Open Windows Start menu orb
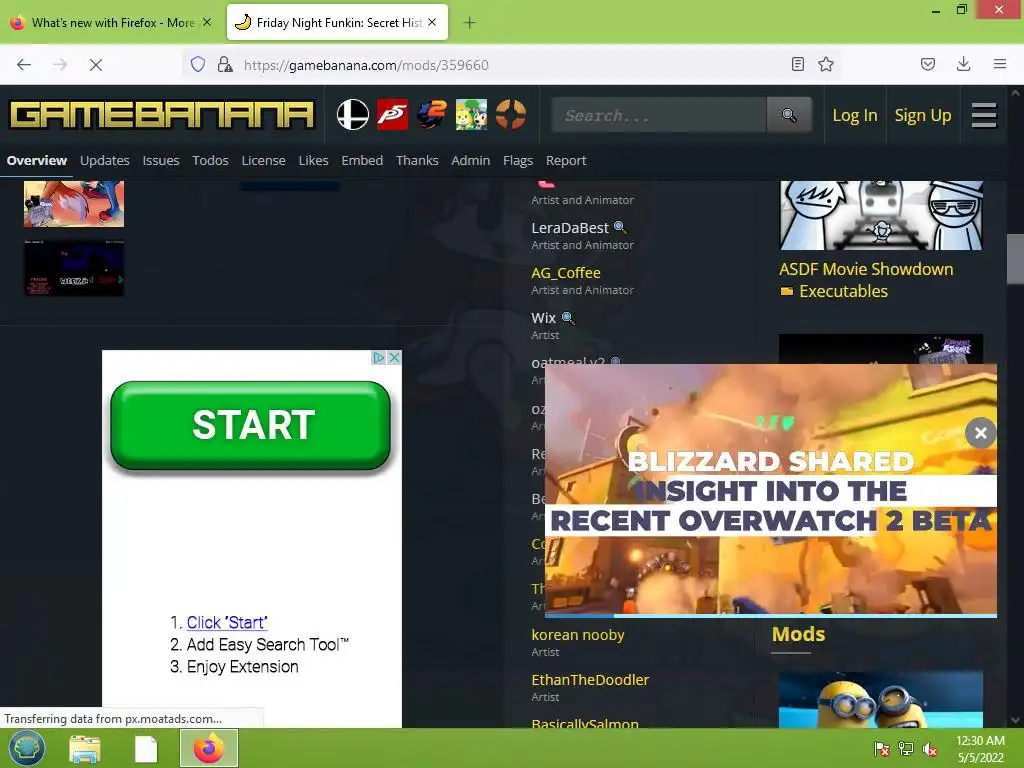Viewport: 1024px width, 768px height. tap(27, 748)
